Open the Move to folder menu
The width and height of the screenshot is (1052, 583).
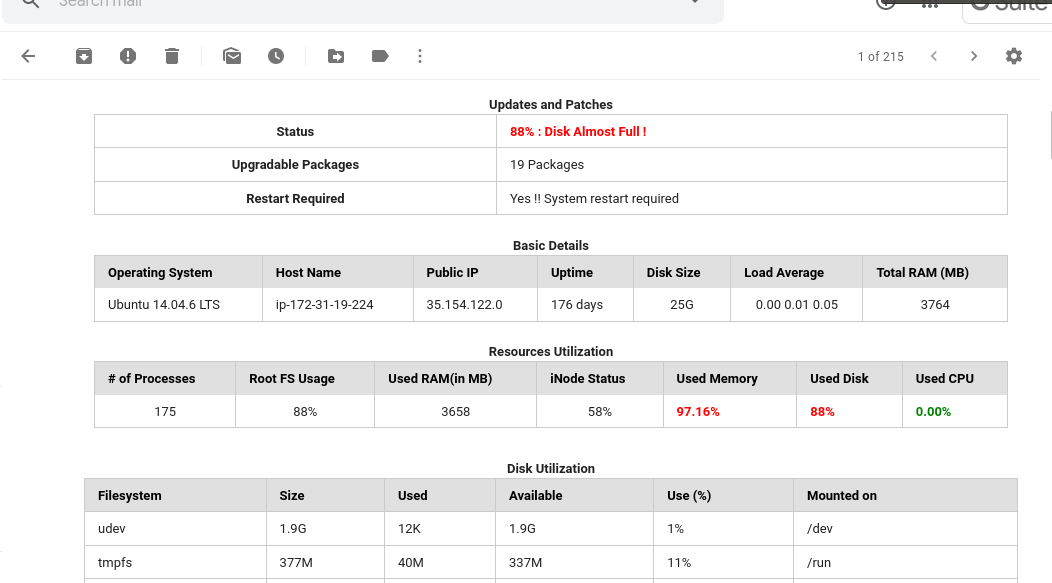[336, 56]
